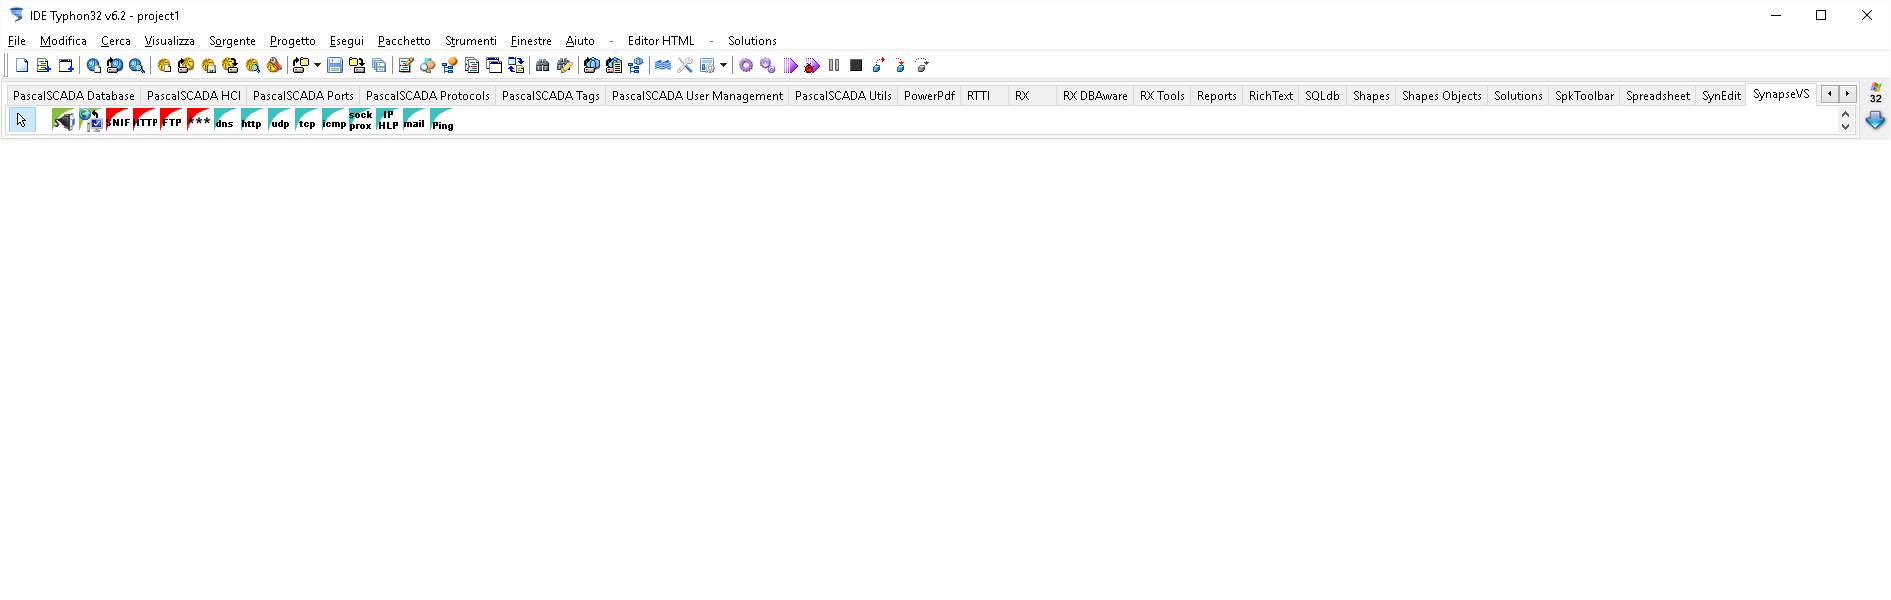Viewport: 1891px width, 600px height.
Task: Pick the FTP component from the palette
Action: point(172,120)
